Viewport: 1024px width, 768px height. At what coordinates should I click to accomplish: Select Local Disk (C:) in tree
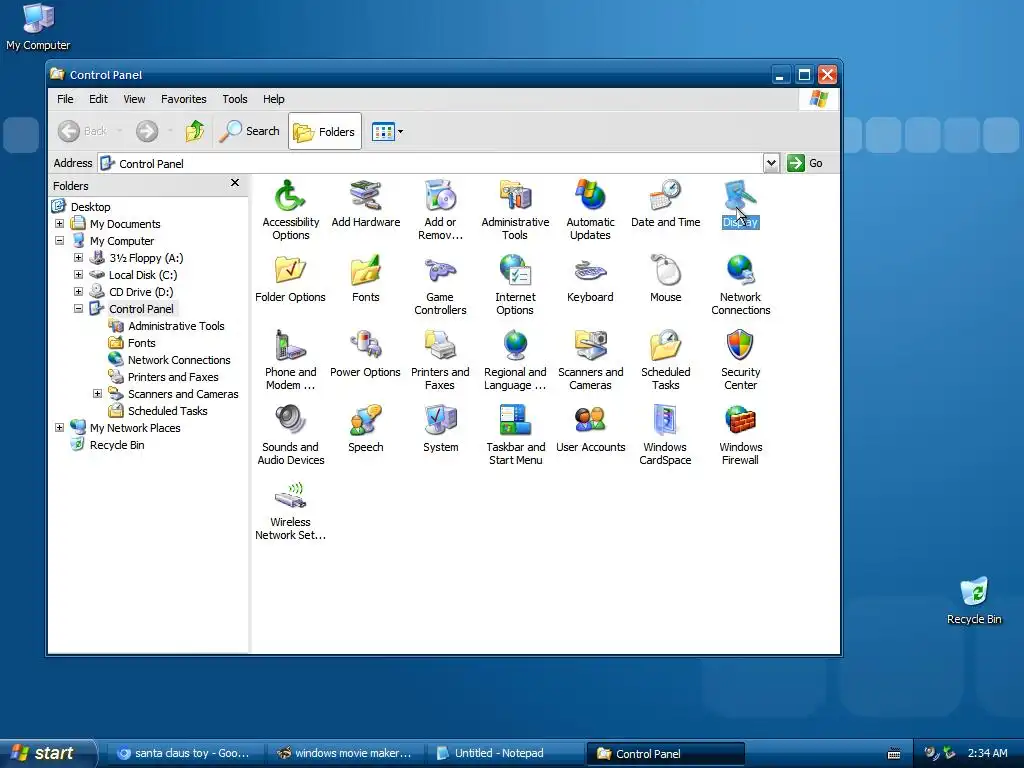(133, 275)
